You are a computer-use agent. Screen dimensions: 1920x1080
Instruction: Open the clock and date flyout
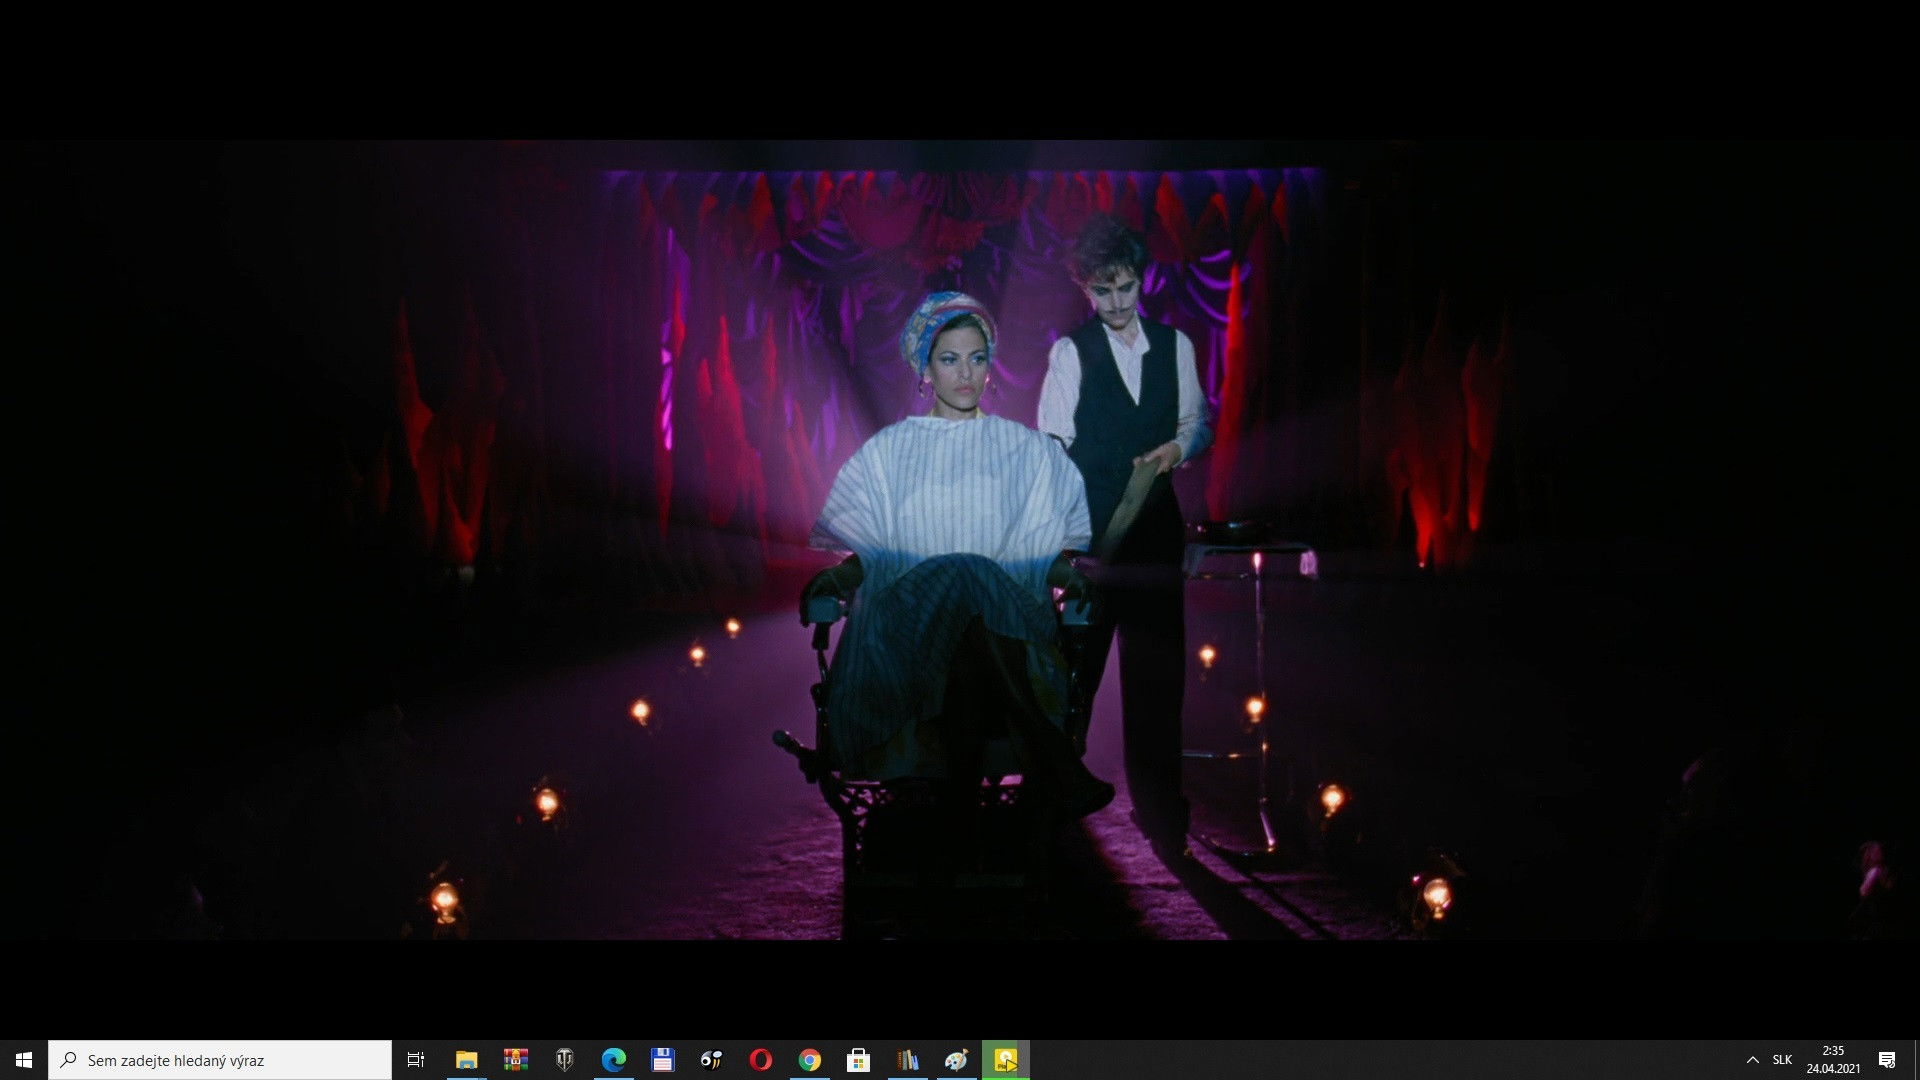tap(1833, 1060)
